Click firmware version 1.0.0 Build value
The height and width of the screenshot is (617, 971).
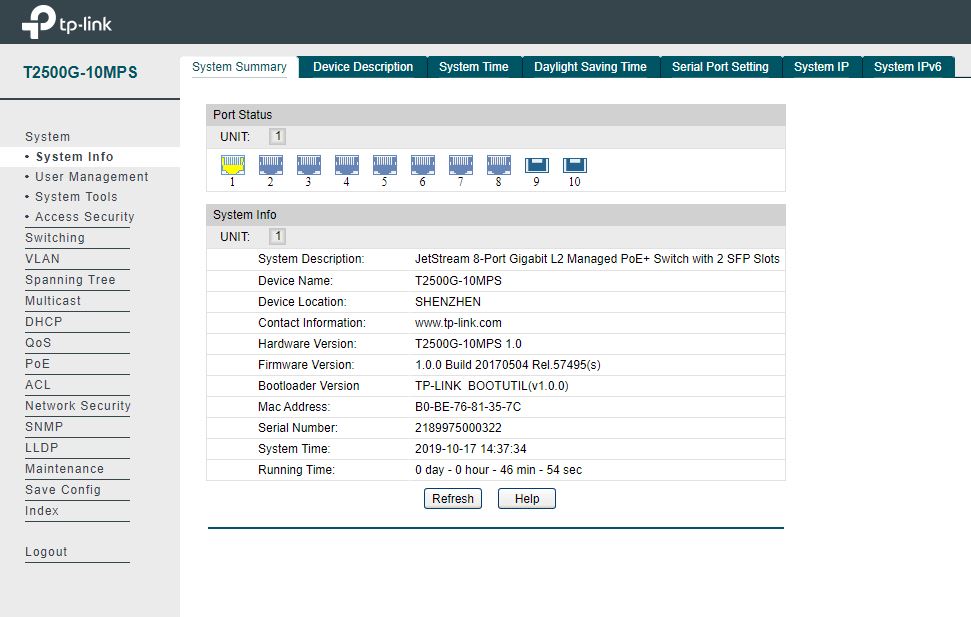pos(508,365)
